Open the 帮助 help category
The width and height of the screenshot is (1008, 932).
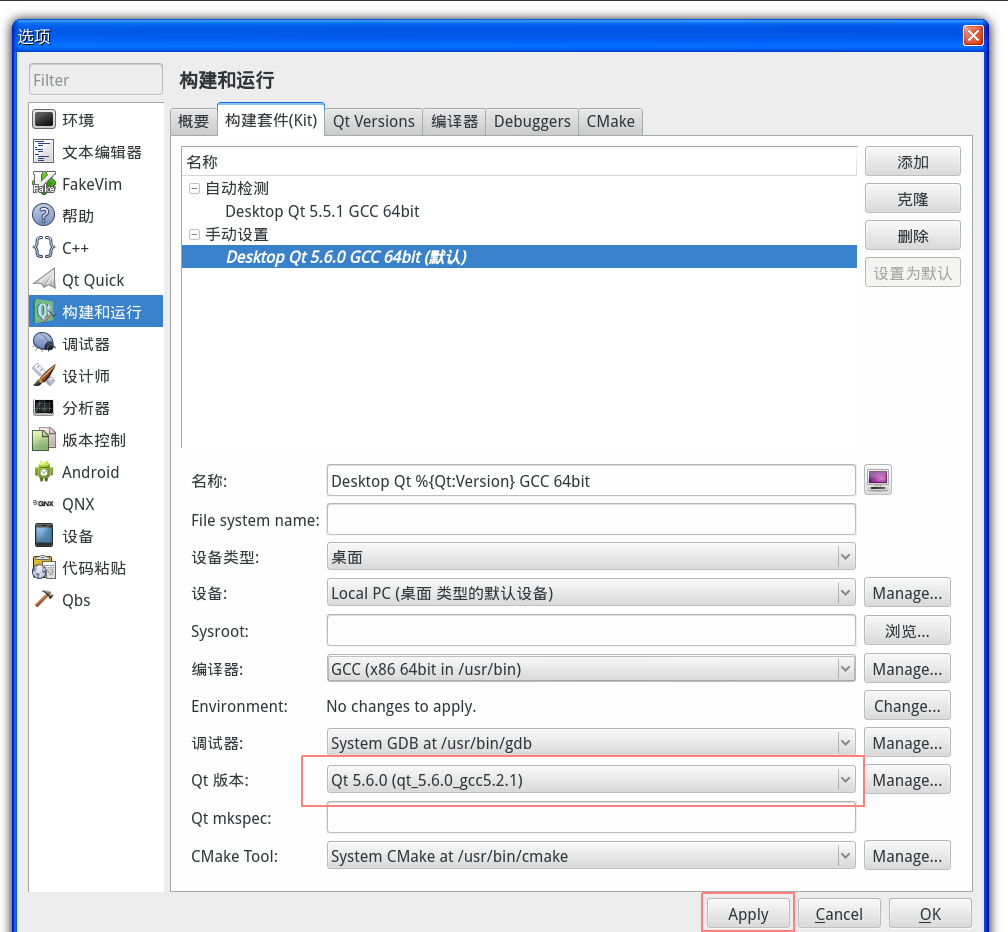(x=96, y=216)
